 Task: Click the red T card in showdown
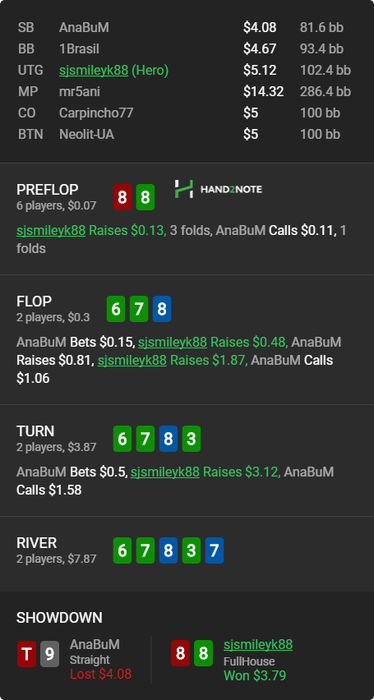tap(27, 654)
